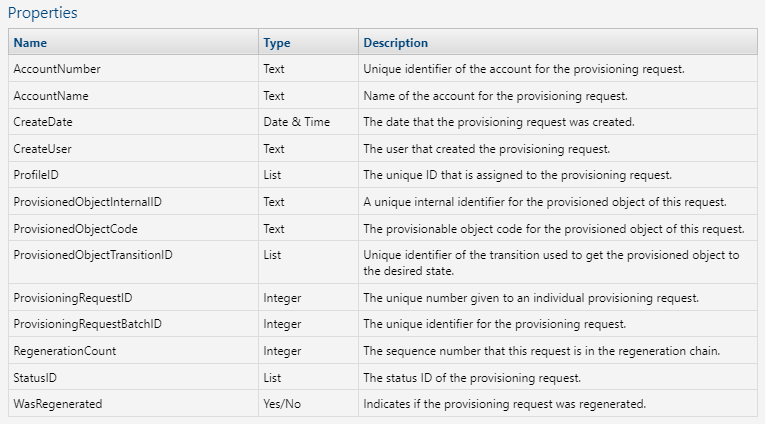The height and width of the screenshot is (424, 765).
Task: Click description 'Indicates if the provisioning request was regenerated'
Action: coord(505,404)
